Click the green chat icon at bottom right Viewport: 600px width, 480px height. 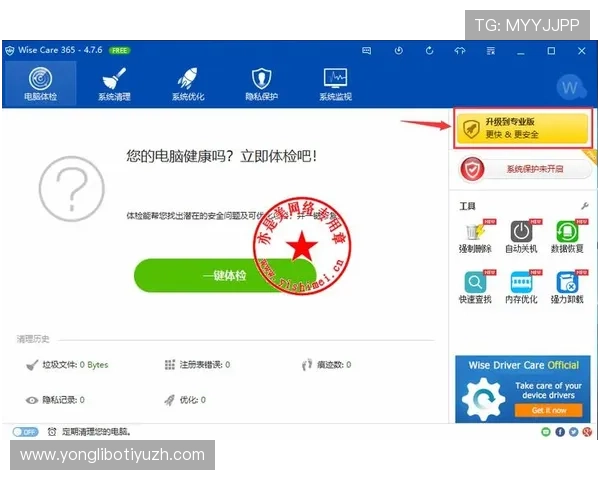pos(546,432)
